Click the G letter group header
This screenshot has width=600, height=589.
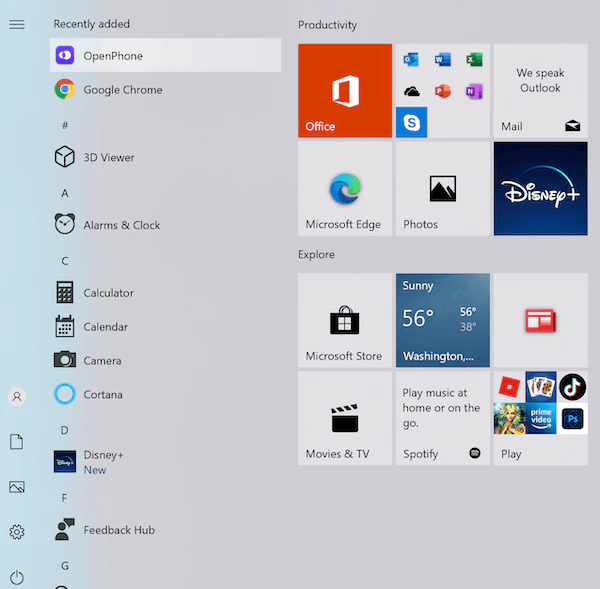pyautogui.click(x=65, y=566)
